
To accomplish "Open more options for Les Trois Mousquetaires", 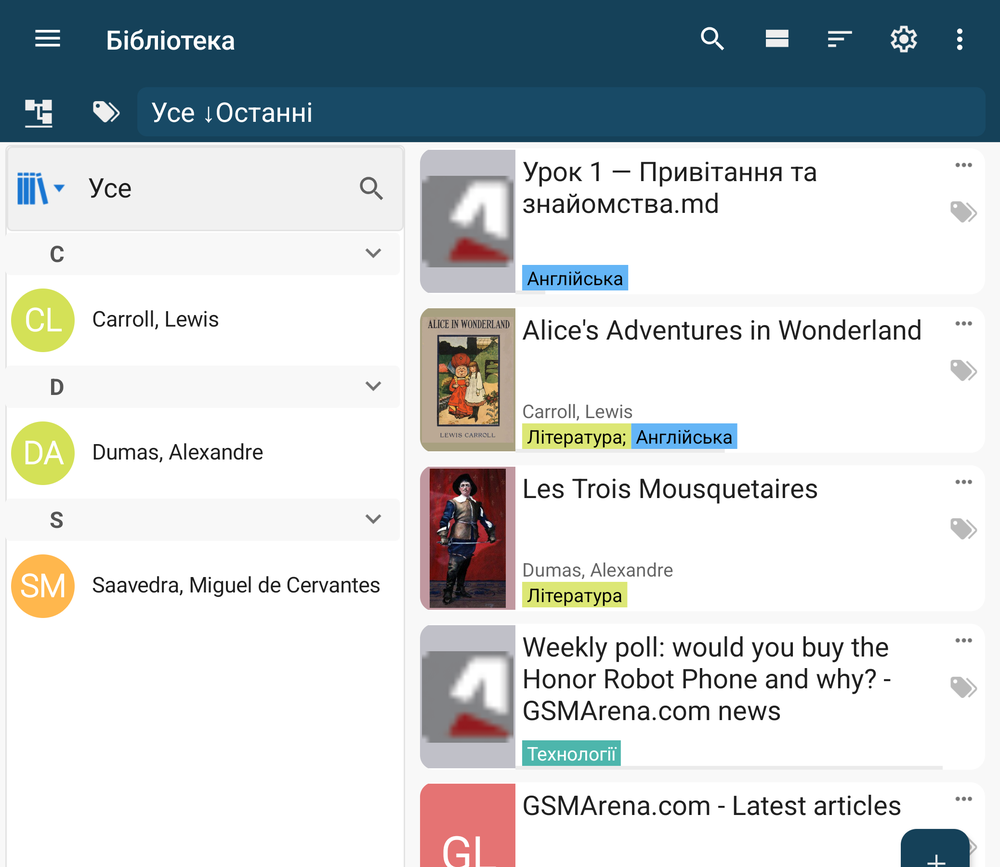I will click(964, 482).
